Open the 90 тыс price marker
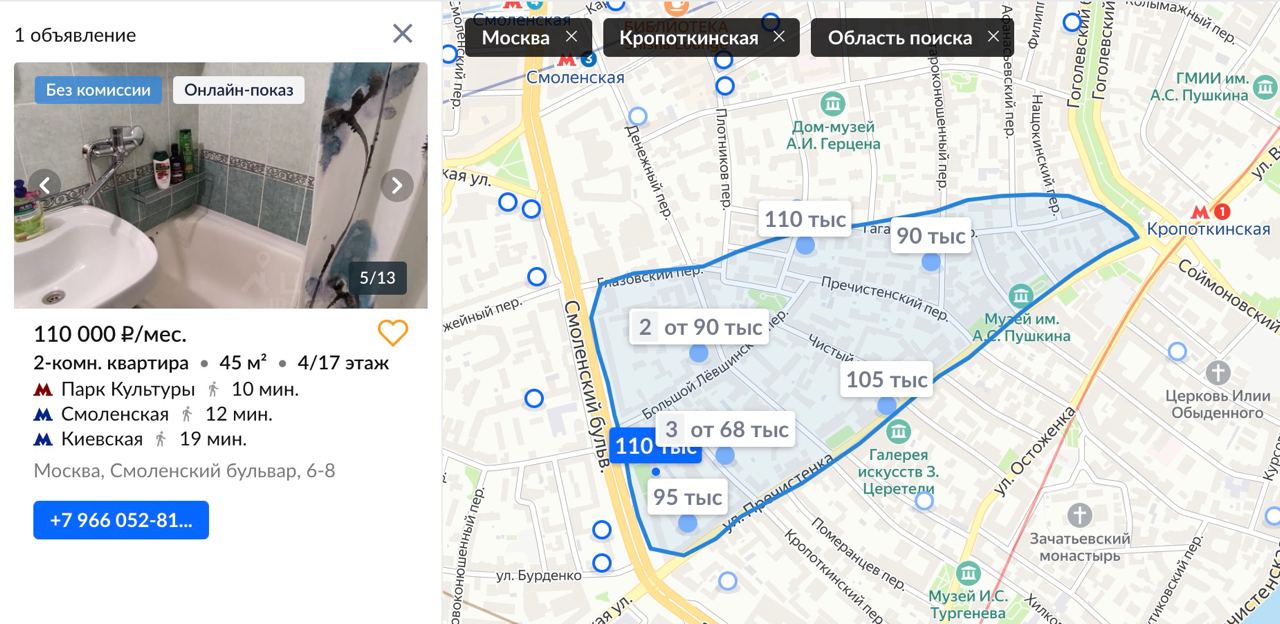This screenshot has height=624, width=1280. pyautogui.click(x=931, y=236)
